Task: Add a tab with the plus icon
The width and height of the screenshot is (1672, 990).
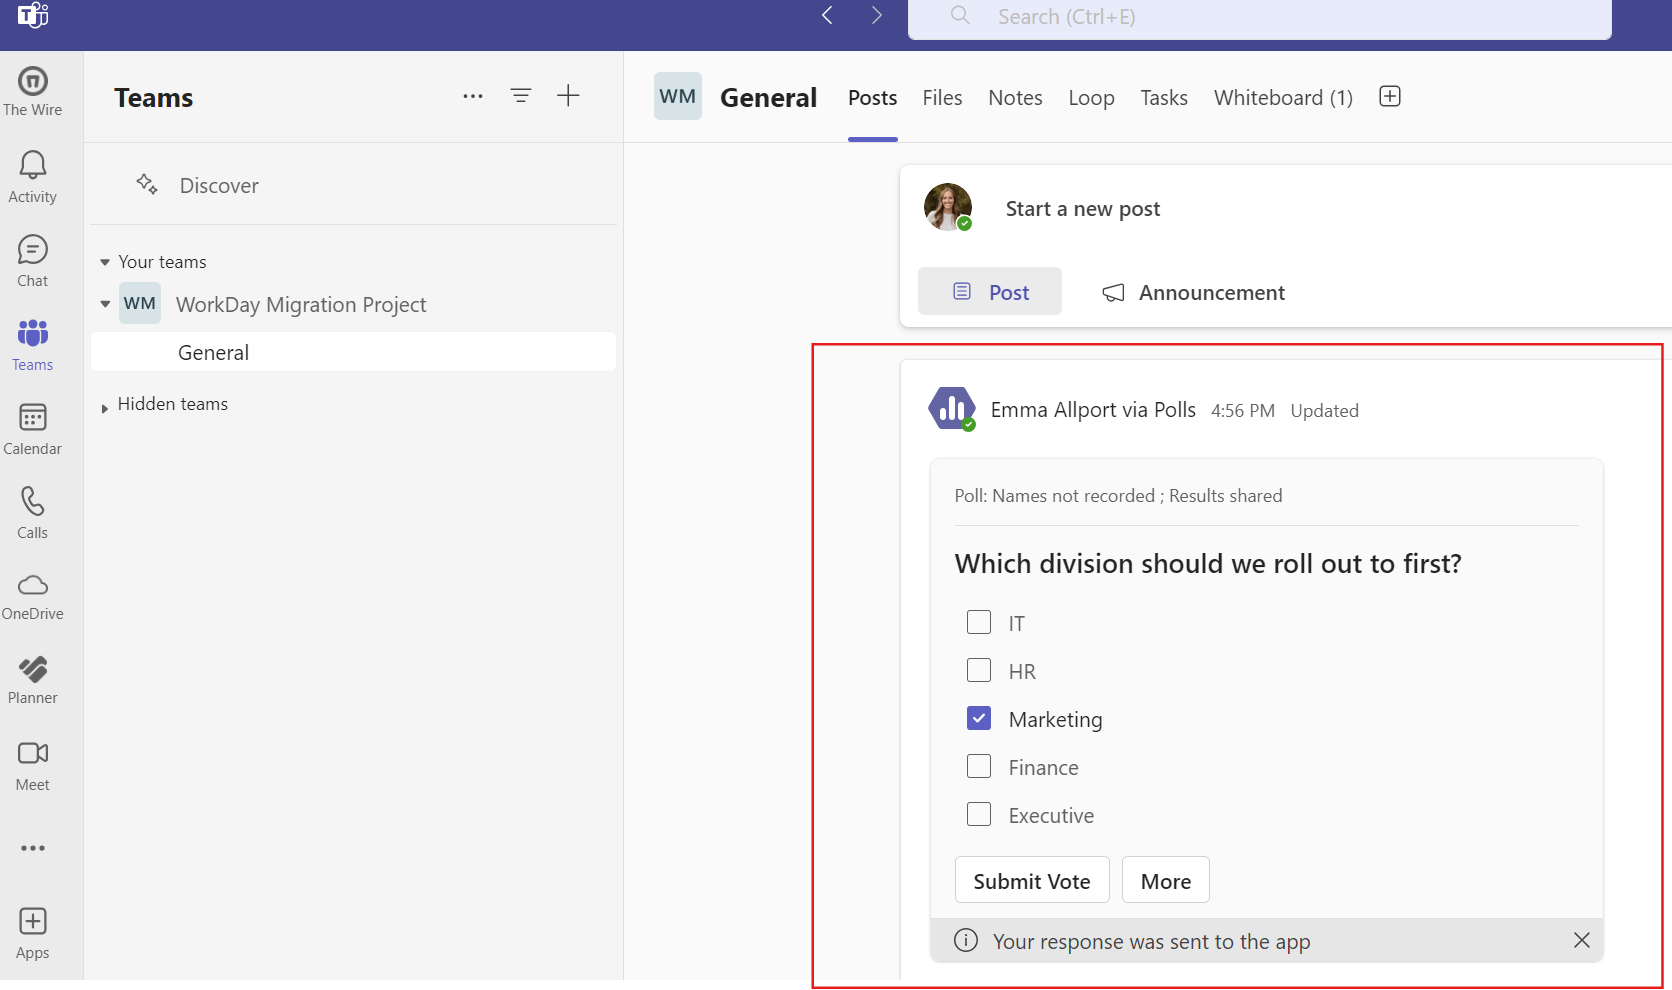Action: click(x=1390, y=96)
